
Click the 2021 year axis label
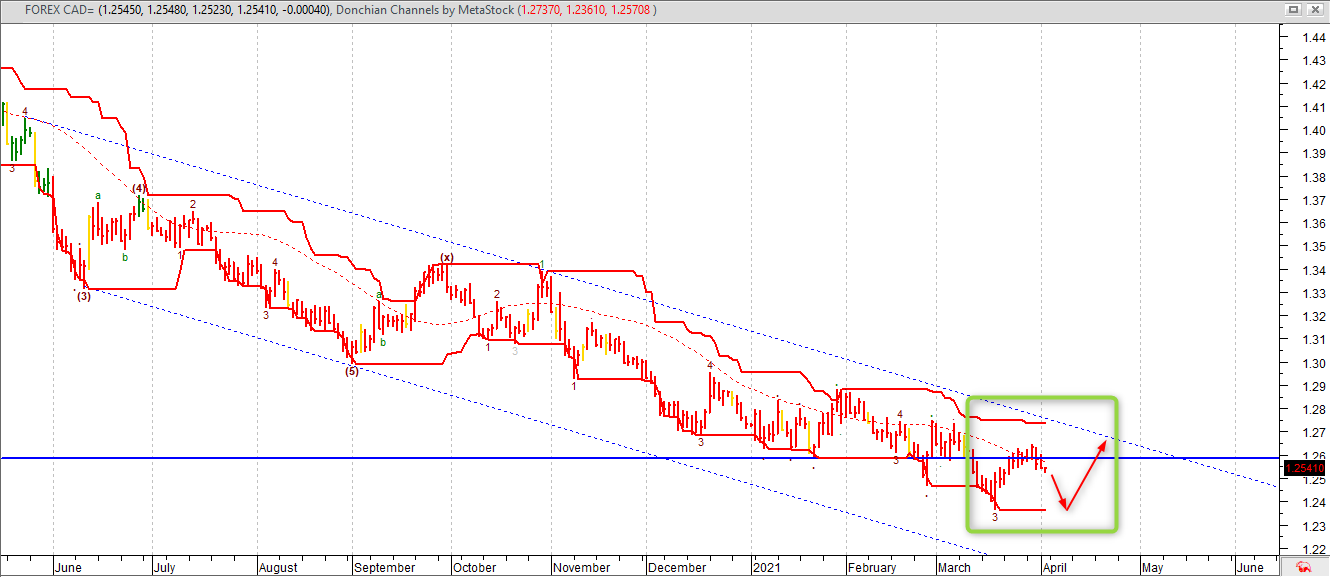[765, 567]
